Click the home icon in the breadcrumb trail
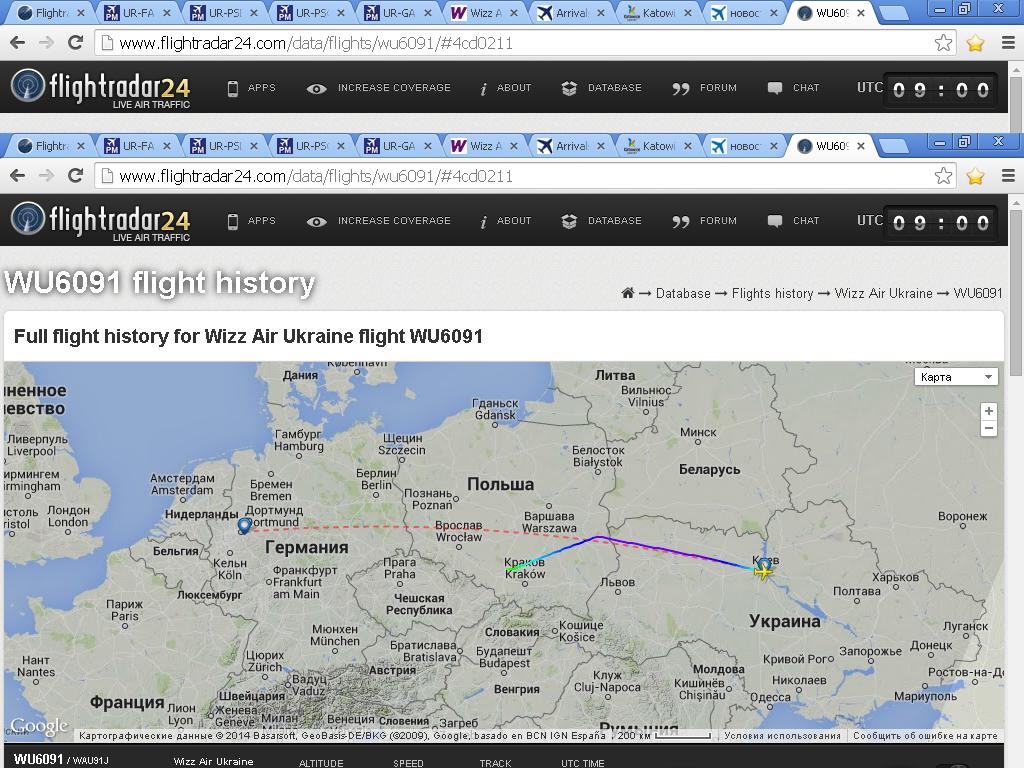 coord(628,293)
